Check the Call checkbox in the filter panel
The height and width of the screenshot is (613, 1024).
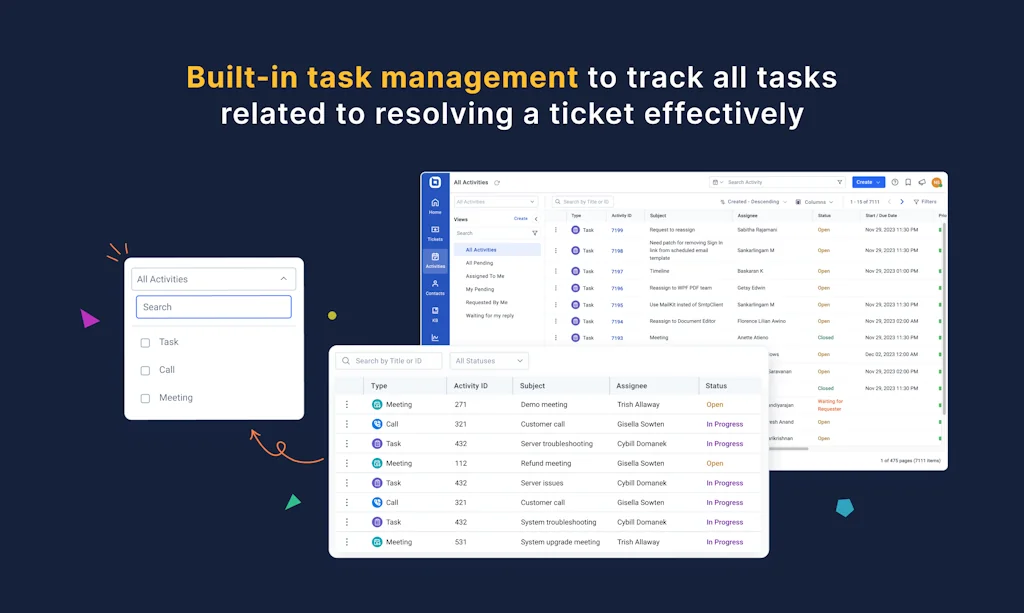[x=146, y=370]
